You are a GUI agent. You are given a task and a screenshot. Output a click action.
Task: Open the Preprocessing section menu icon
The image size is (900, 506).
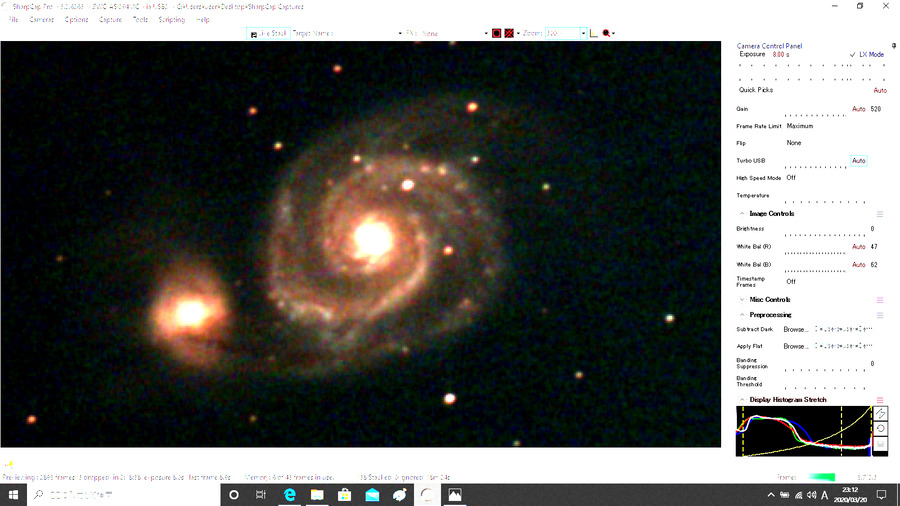880,316
